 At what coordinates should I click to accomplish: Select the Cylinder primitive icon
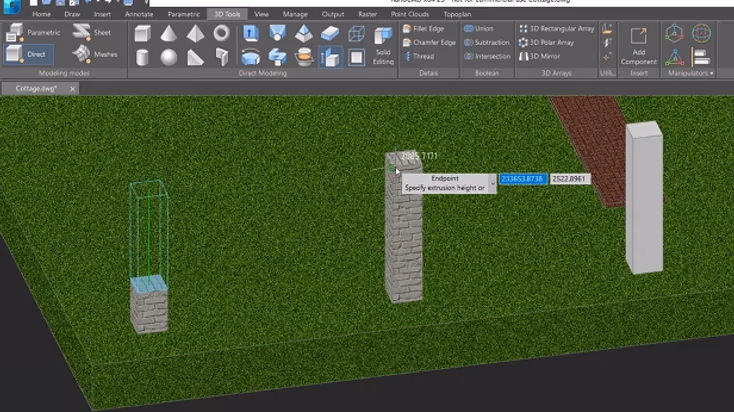click(142, 58)
